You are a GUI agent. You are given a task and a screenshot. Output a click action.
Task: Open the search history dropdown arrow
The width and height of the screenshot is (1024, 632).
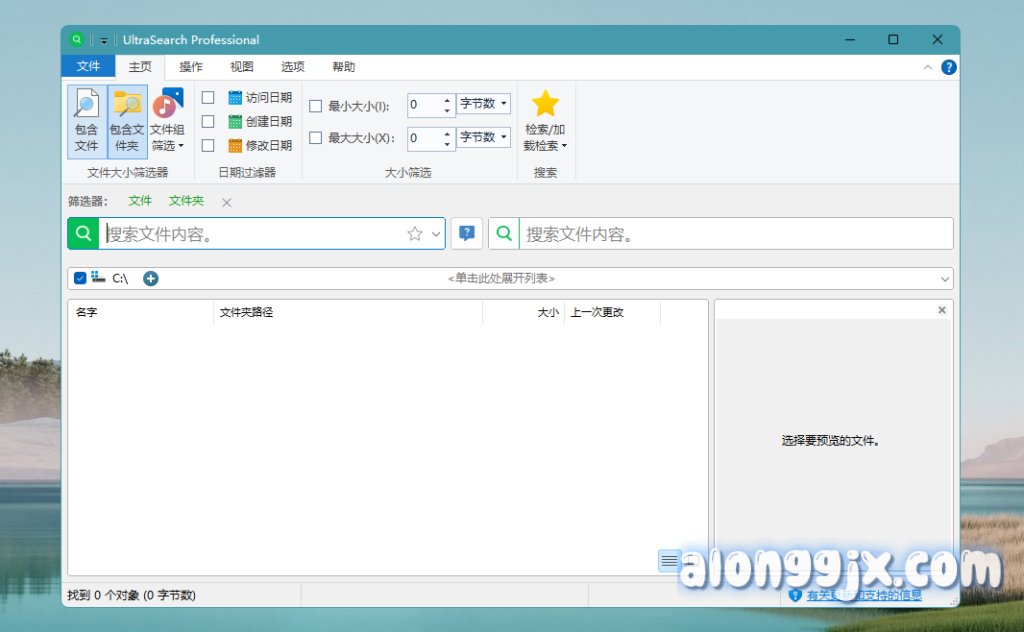[436, 234]
